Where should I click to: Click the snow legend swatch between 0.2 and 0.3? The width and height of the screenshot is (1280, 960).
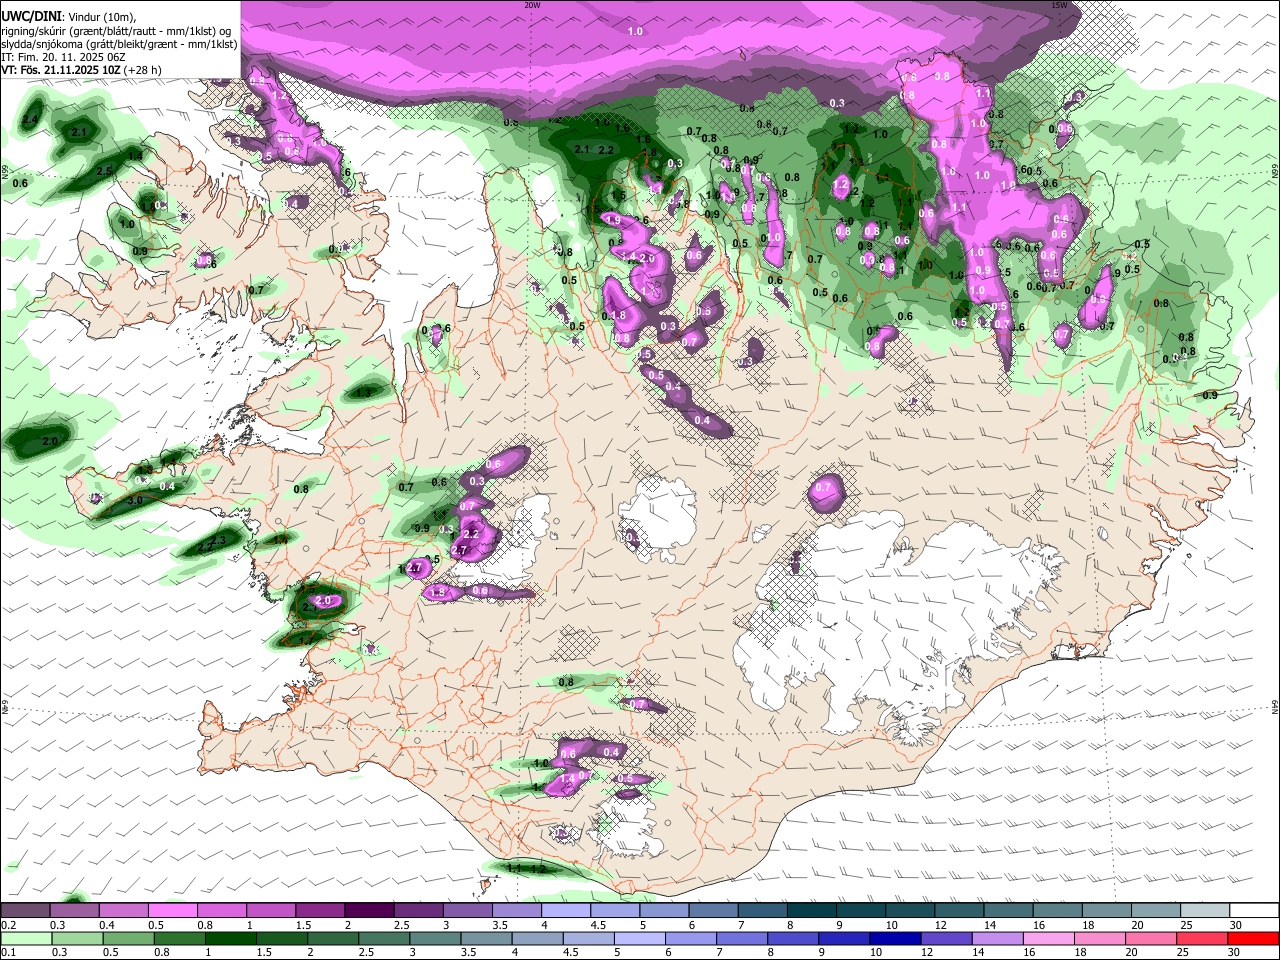click(25, 910)
